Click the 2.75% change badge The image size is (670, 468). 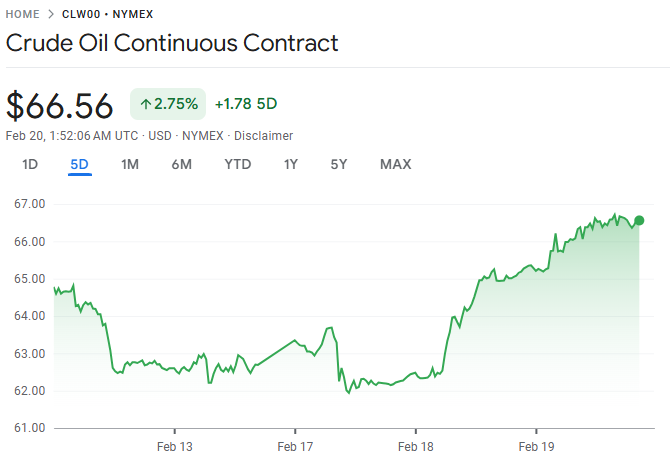(168, 104)
